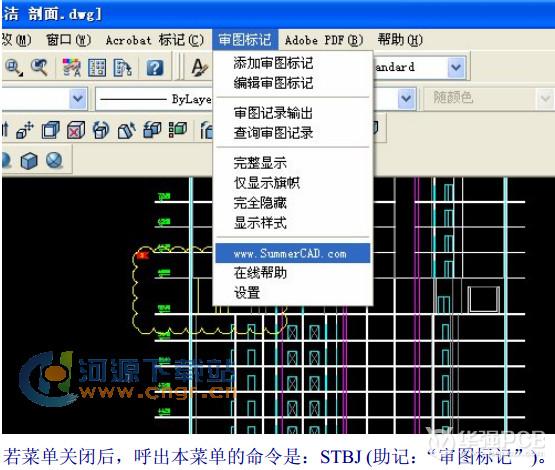This screenshot has height=470, width=555.
Task: Click the tool palettes grid icon
Action: [x=97, y=68]
